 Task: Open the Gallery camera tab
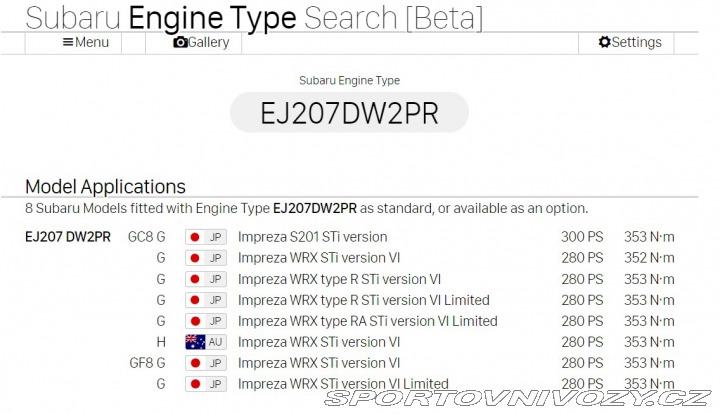click(201, 42)
